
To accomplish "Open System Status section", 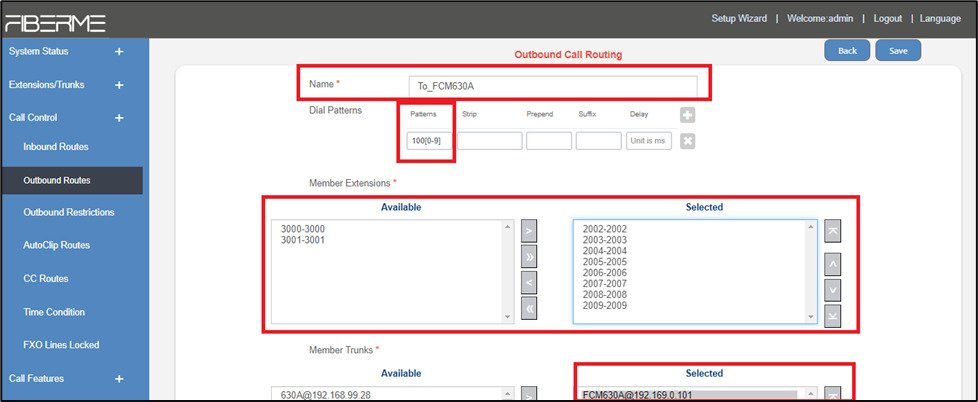I will coord(39,51).
